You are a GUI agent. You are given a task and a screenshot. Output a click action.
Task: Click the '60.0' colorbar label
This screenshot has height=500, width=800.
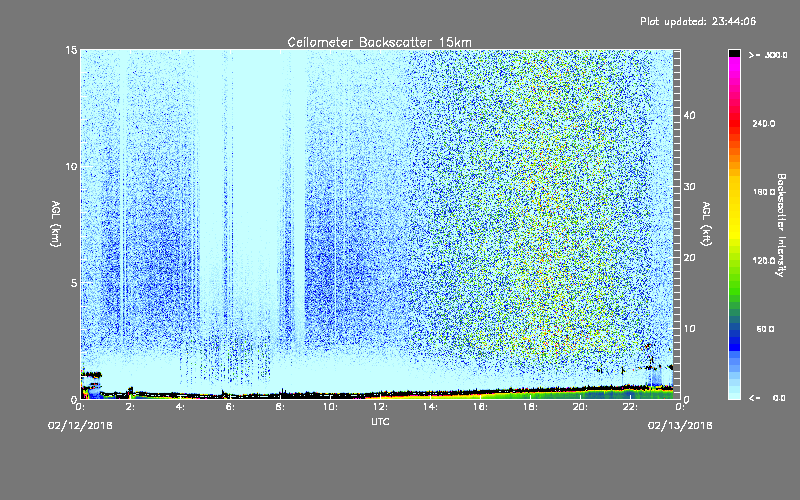click(x=765, y=329)
